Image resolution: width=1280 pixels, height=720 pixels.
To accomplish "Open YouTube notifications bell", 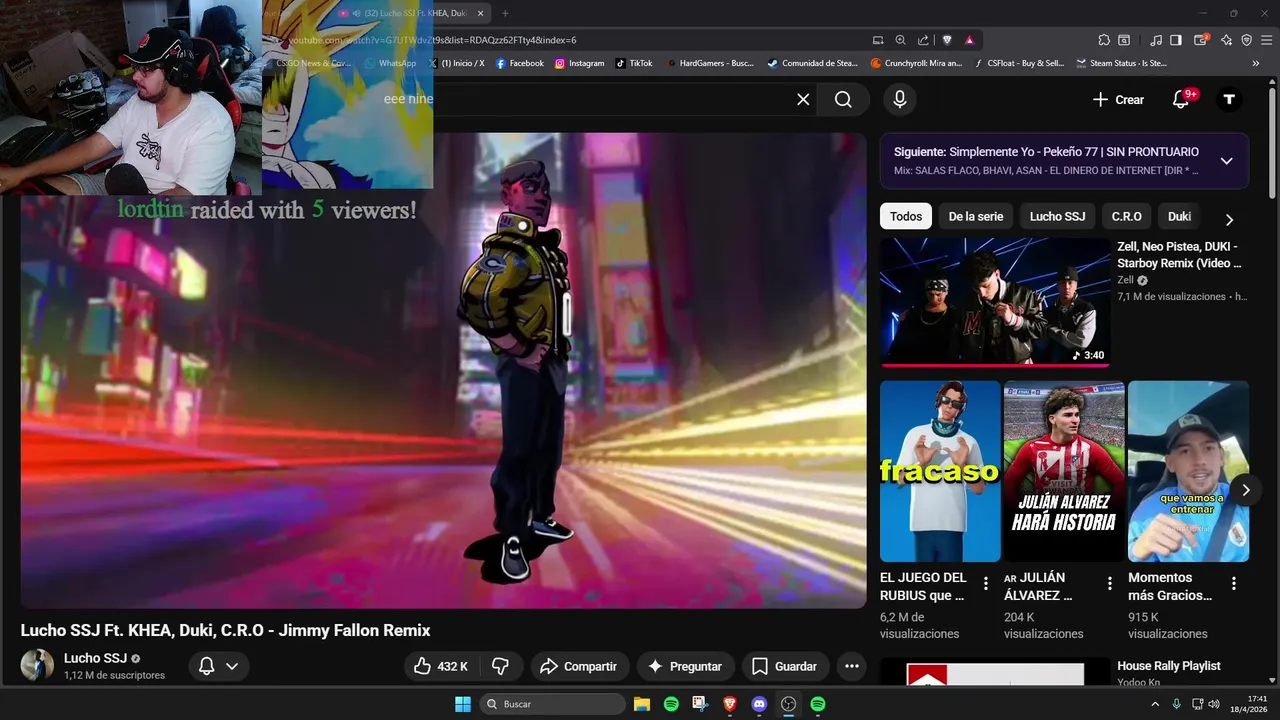I will pos(1181,99).
